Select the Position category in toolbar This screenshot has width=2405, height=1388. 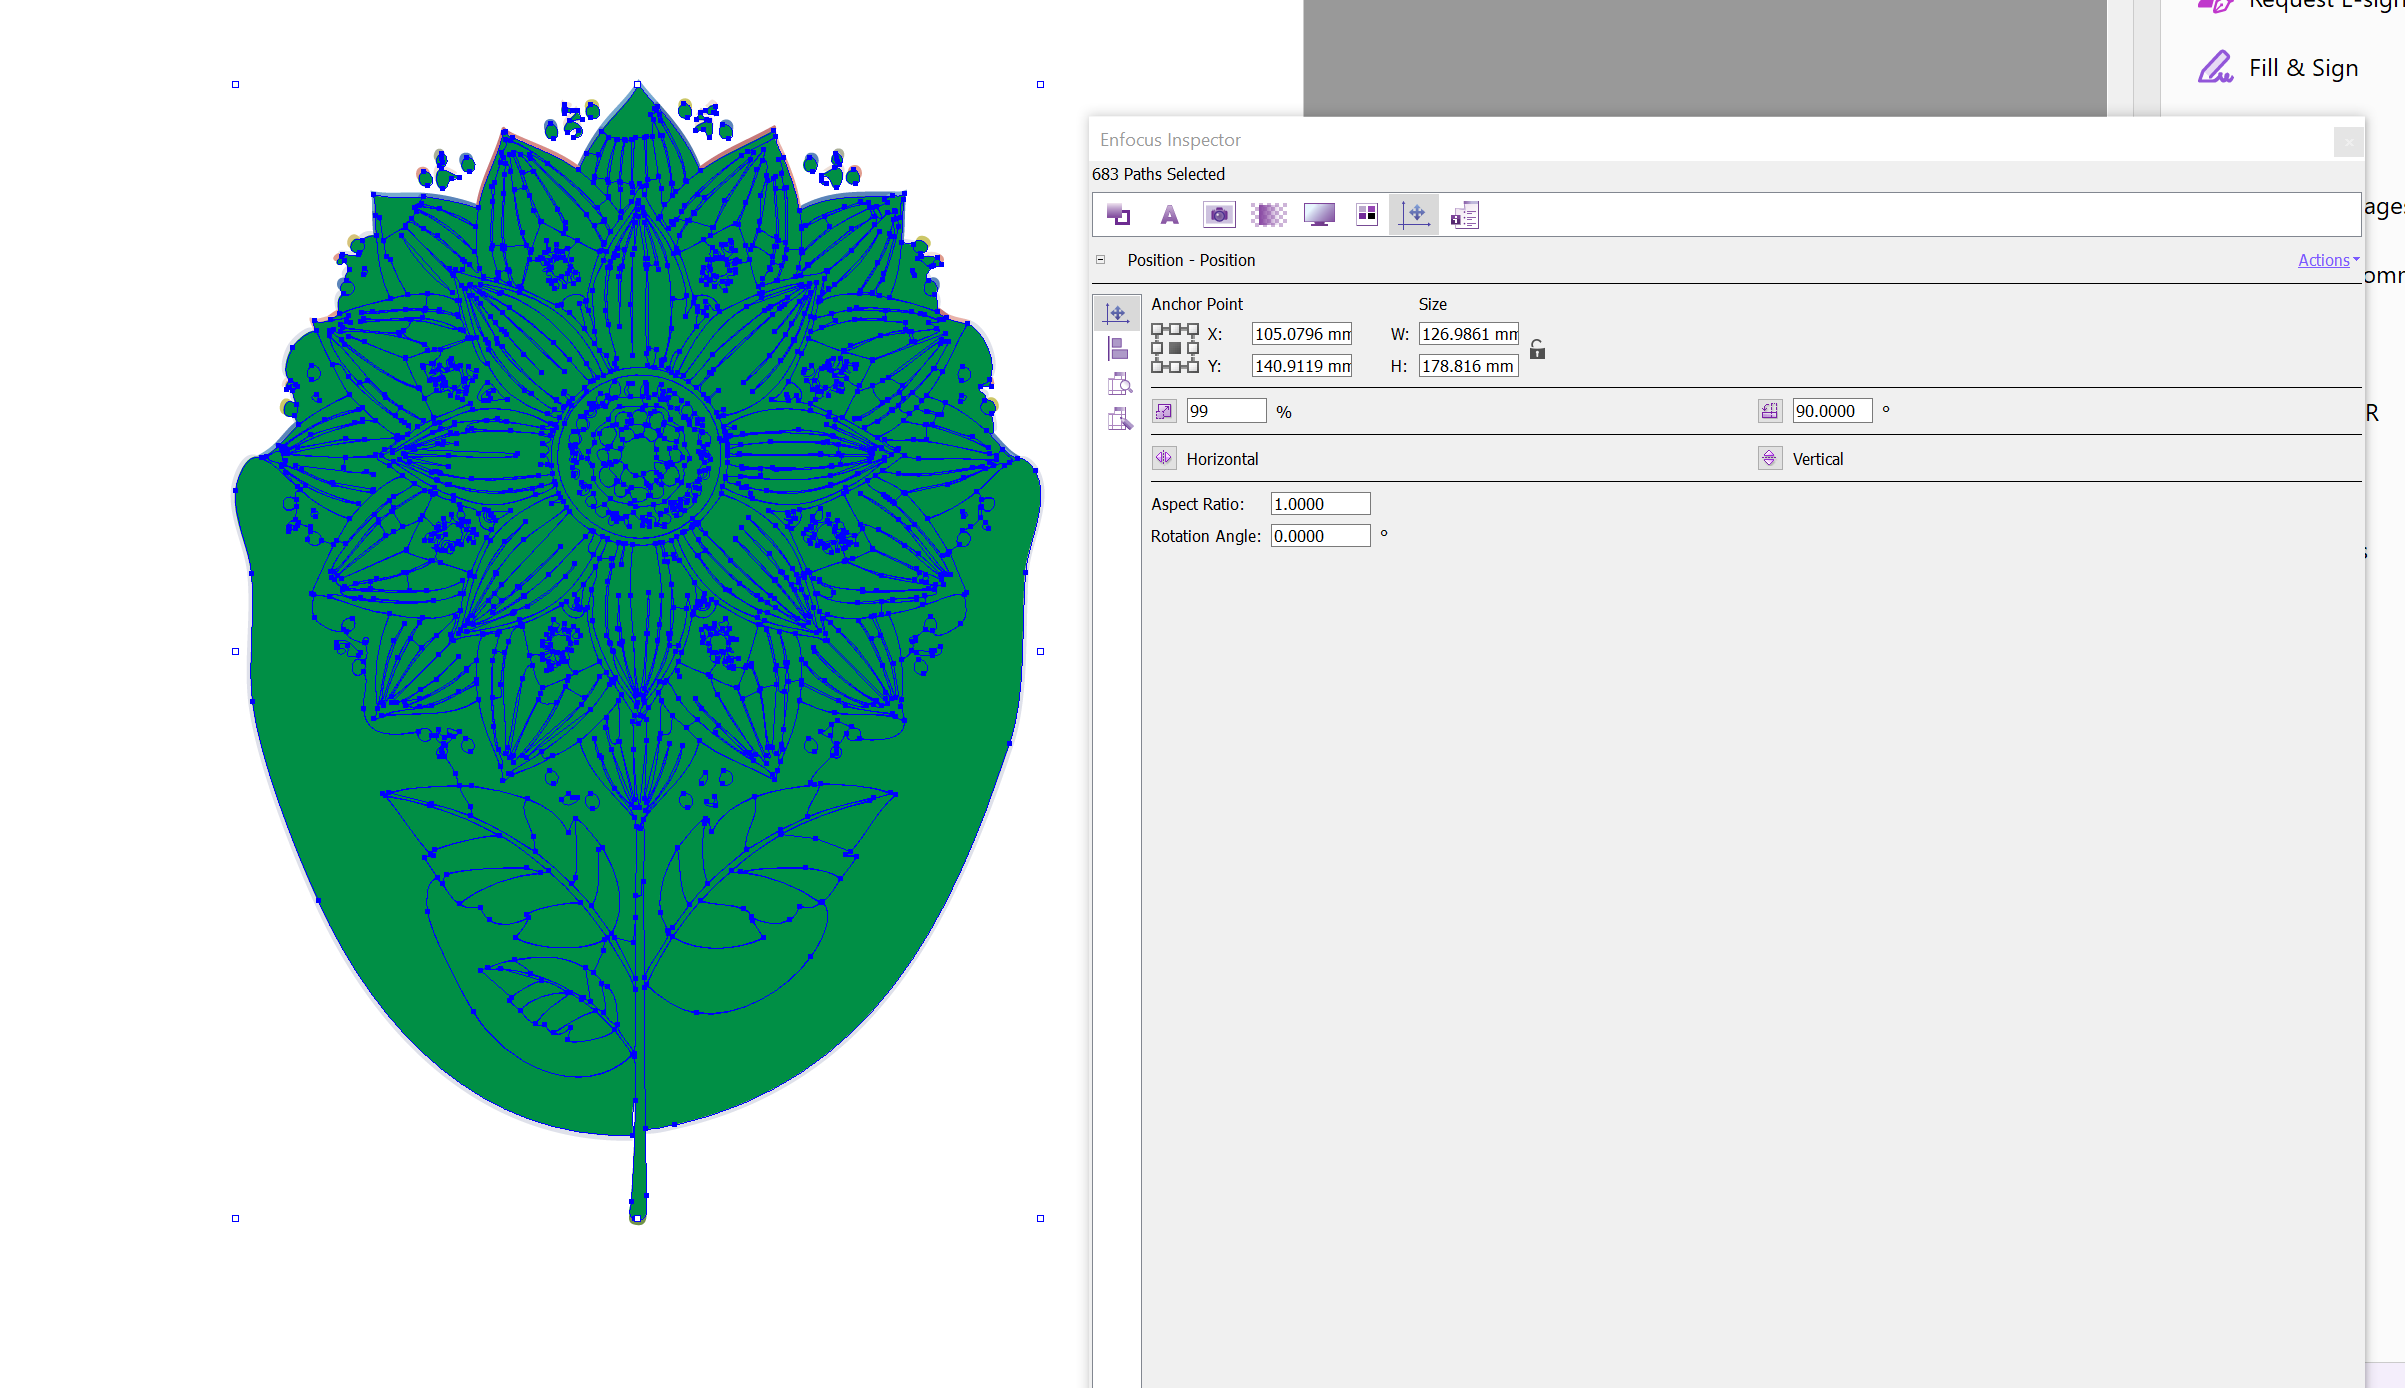click(x=1414, y=214)
